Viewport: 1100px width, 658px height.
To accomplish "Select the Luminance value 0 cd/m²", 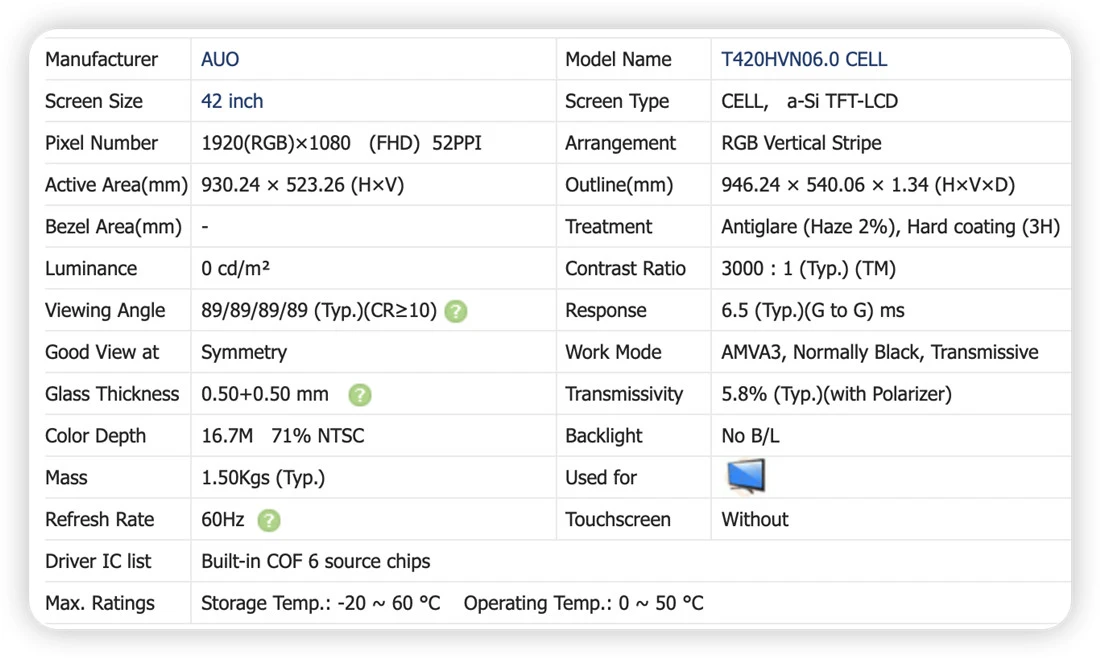I will tap(236, 269).
